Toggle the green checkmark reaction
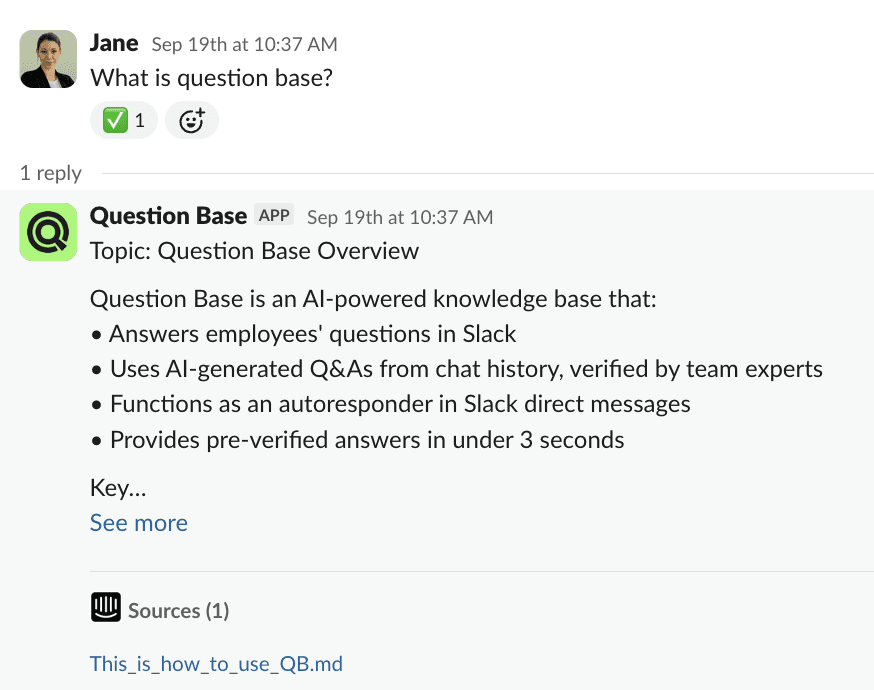 click(x=123, y=121)
